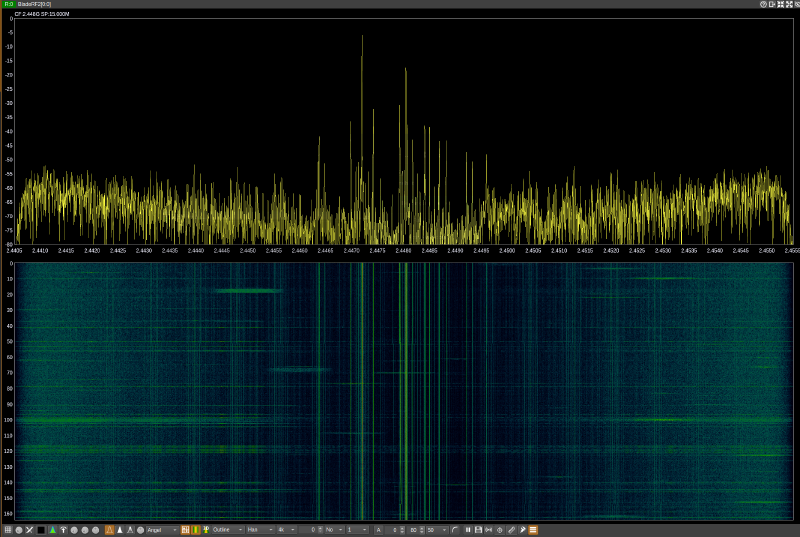Screen dimensions: 800x537
Task: Click the clock timer icon in toolbar
Action: pos(499,529)
